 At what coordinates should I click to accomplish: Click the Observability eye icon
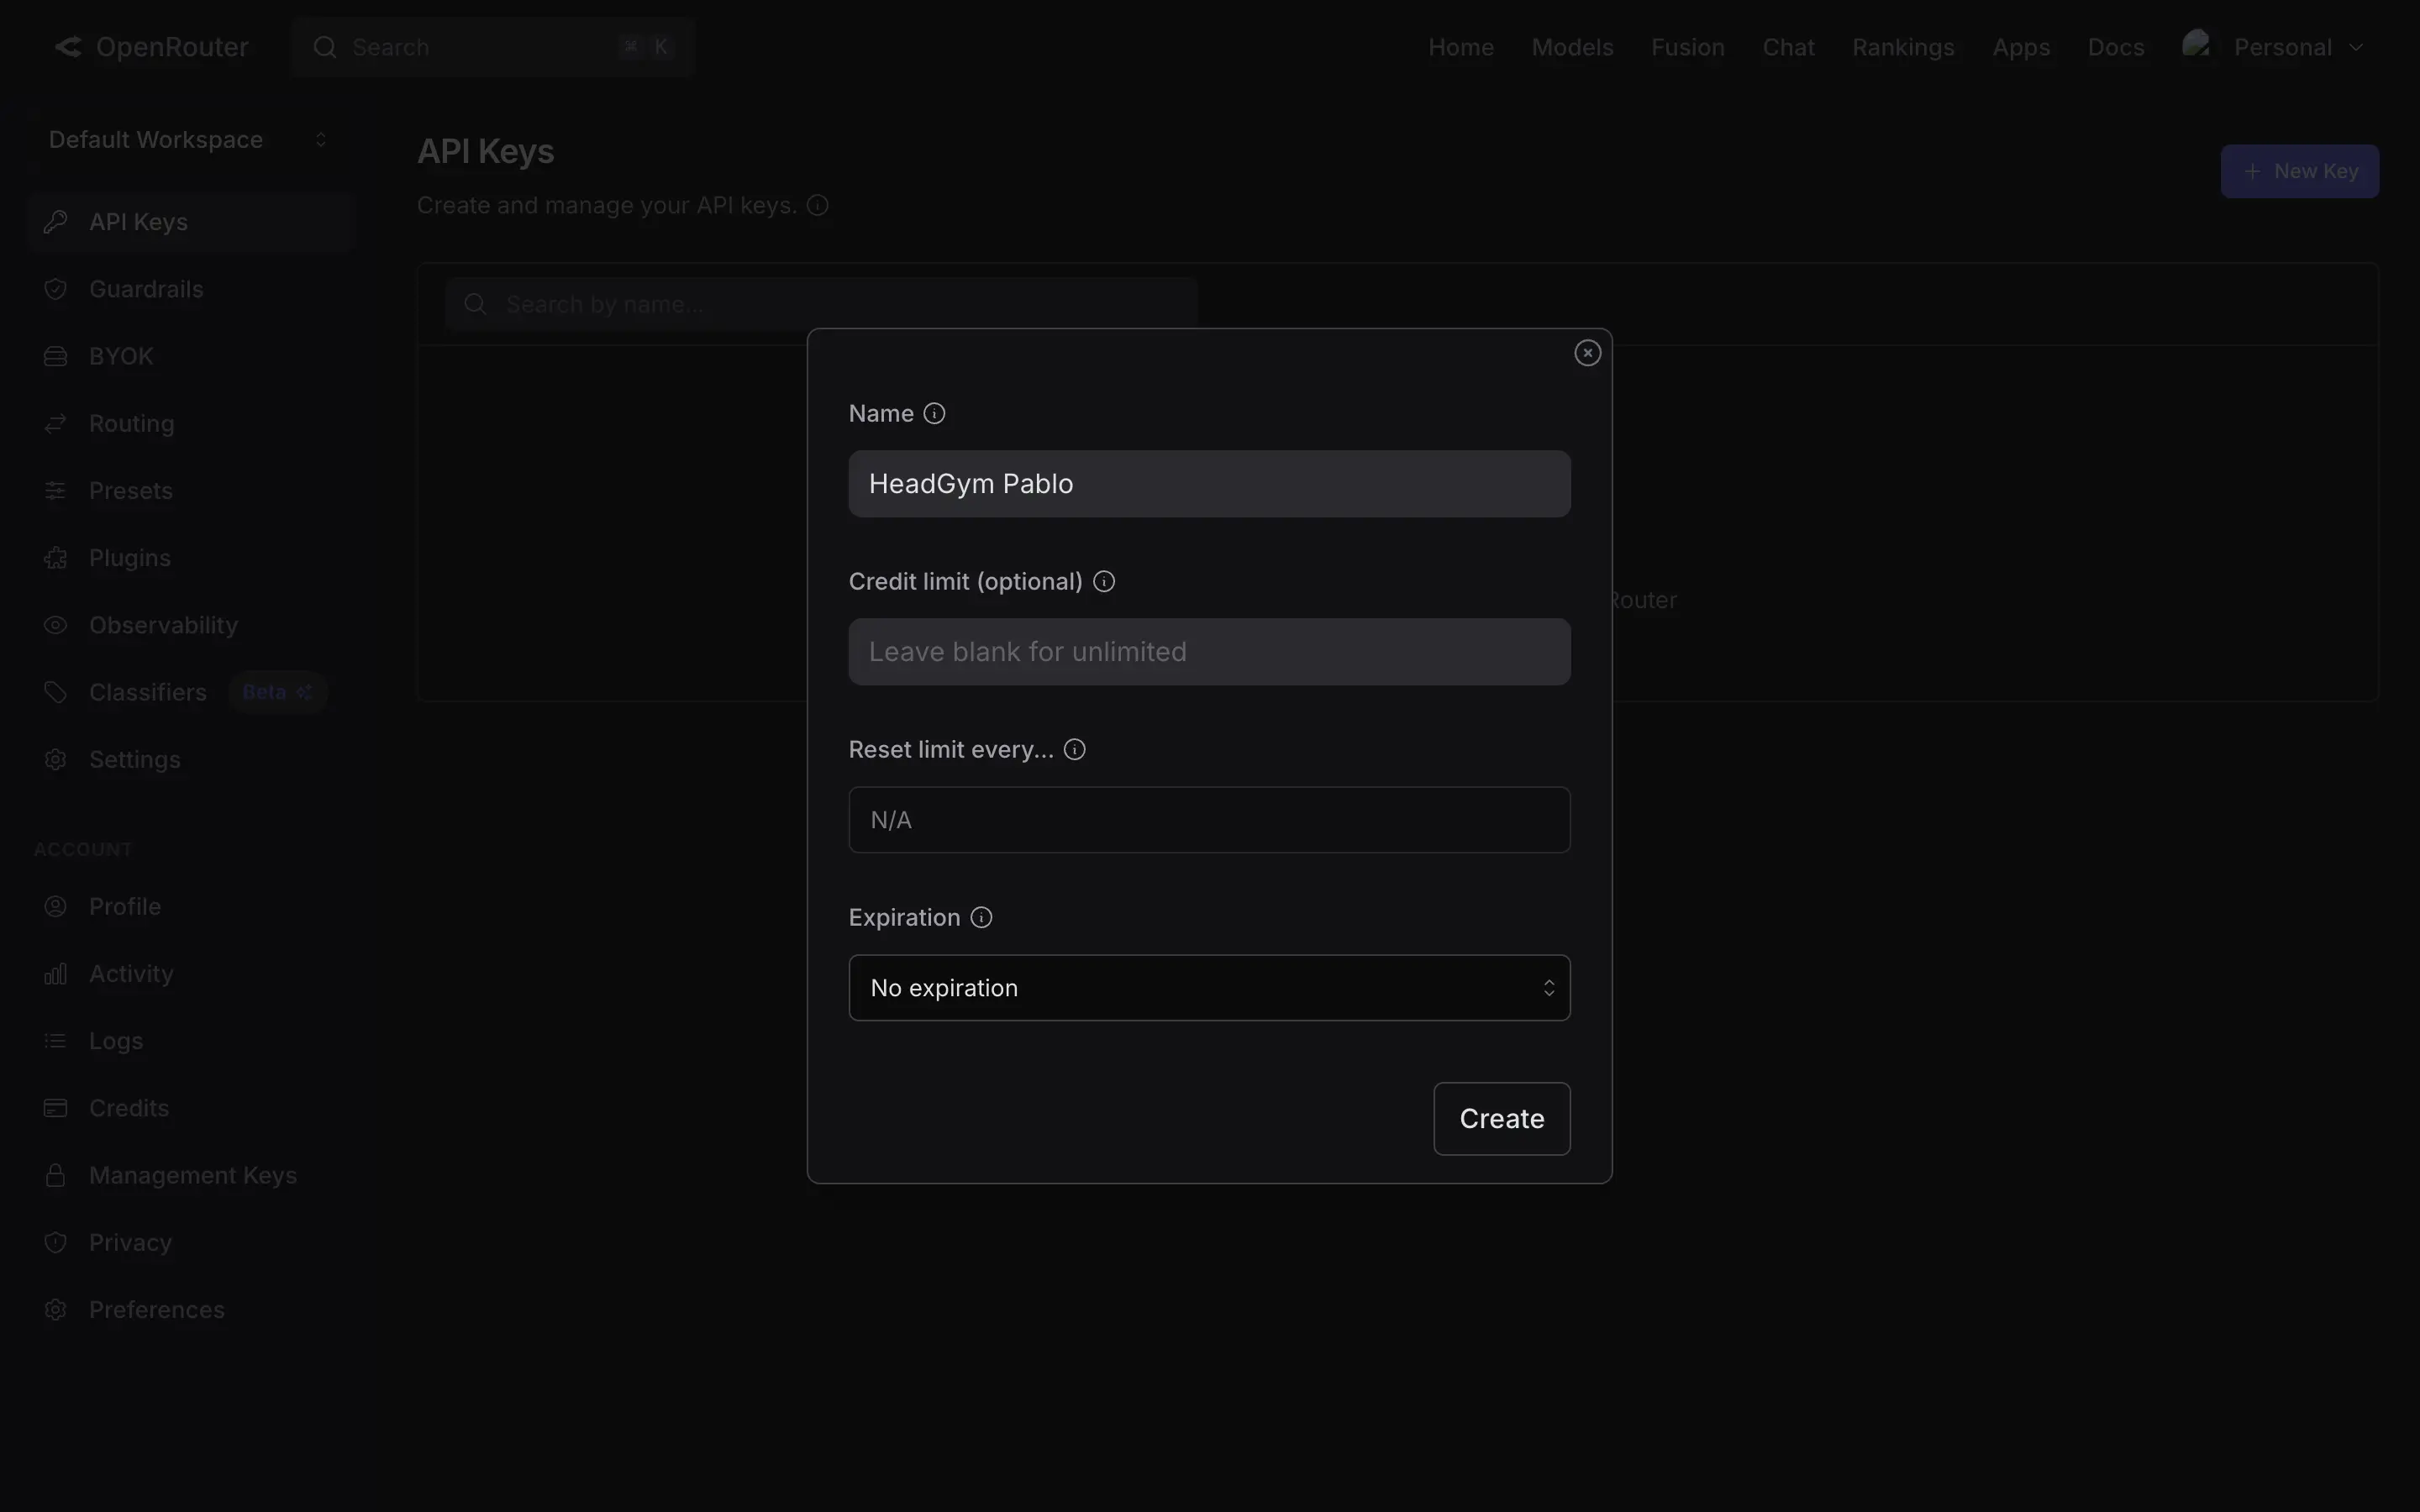pos(56,625)
